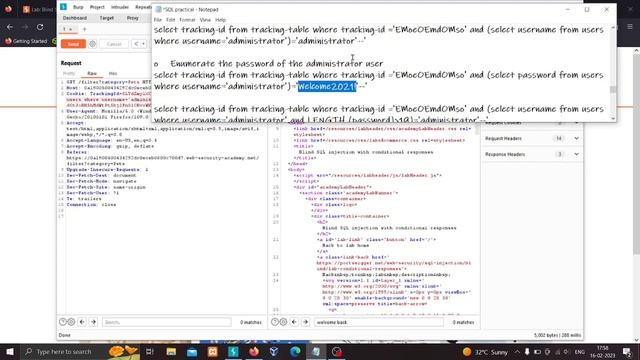Switch to the Proxy tab in Burp
This screenshot has width=640, height=360.
(133, 18)
